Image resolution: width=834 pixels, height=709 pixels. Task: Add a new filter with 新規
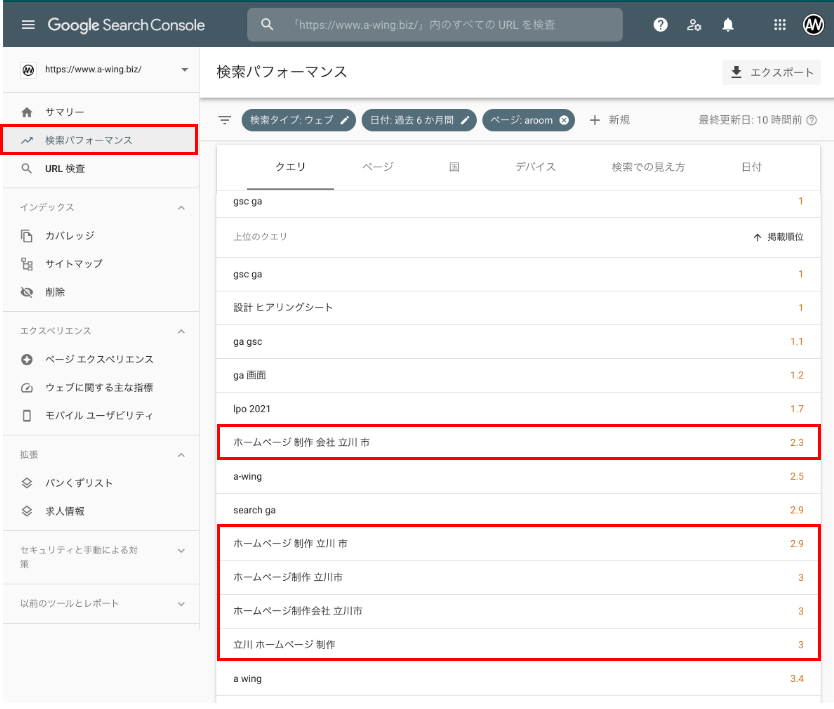(x=609, y=120)
